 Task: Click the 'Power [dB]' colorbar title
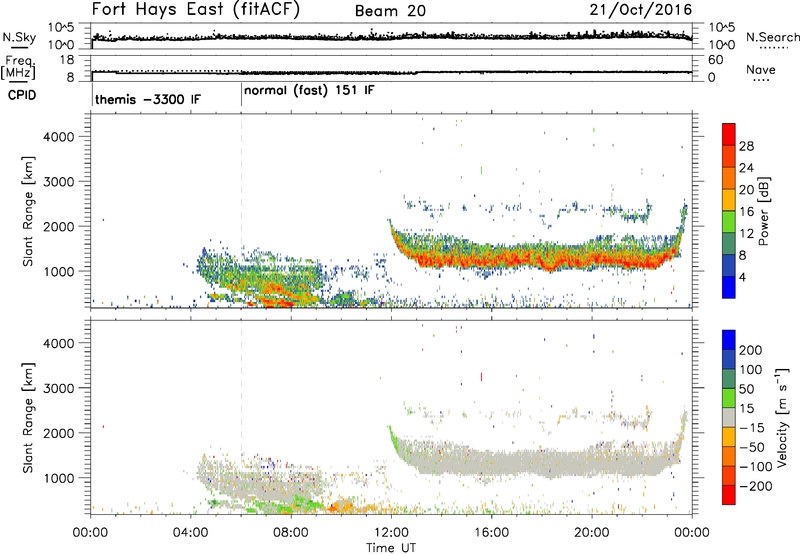click(764, 211)
